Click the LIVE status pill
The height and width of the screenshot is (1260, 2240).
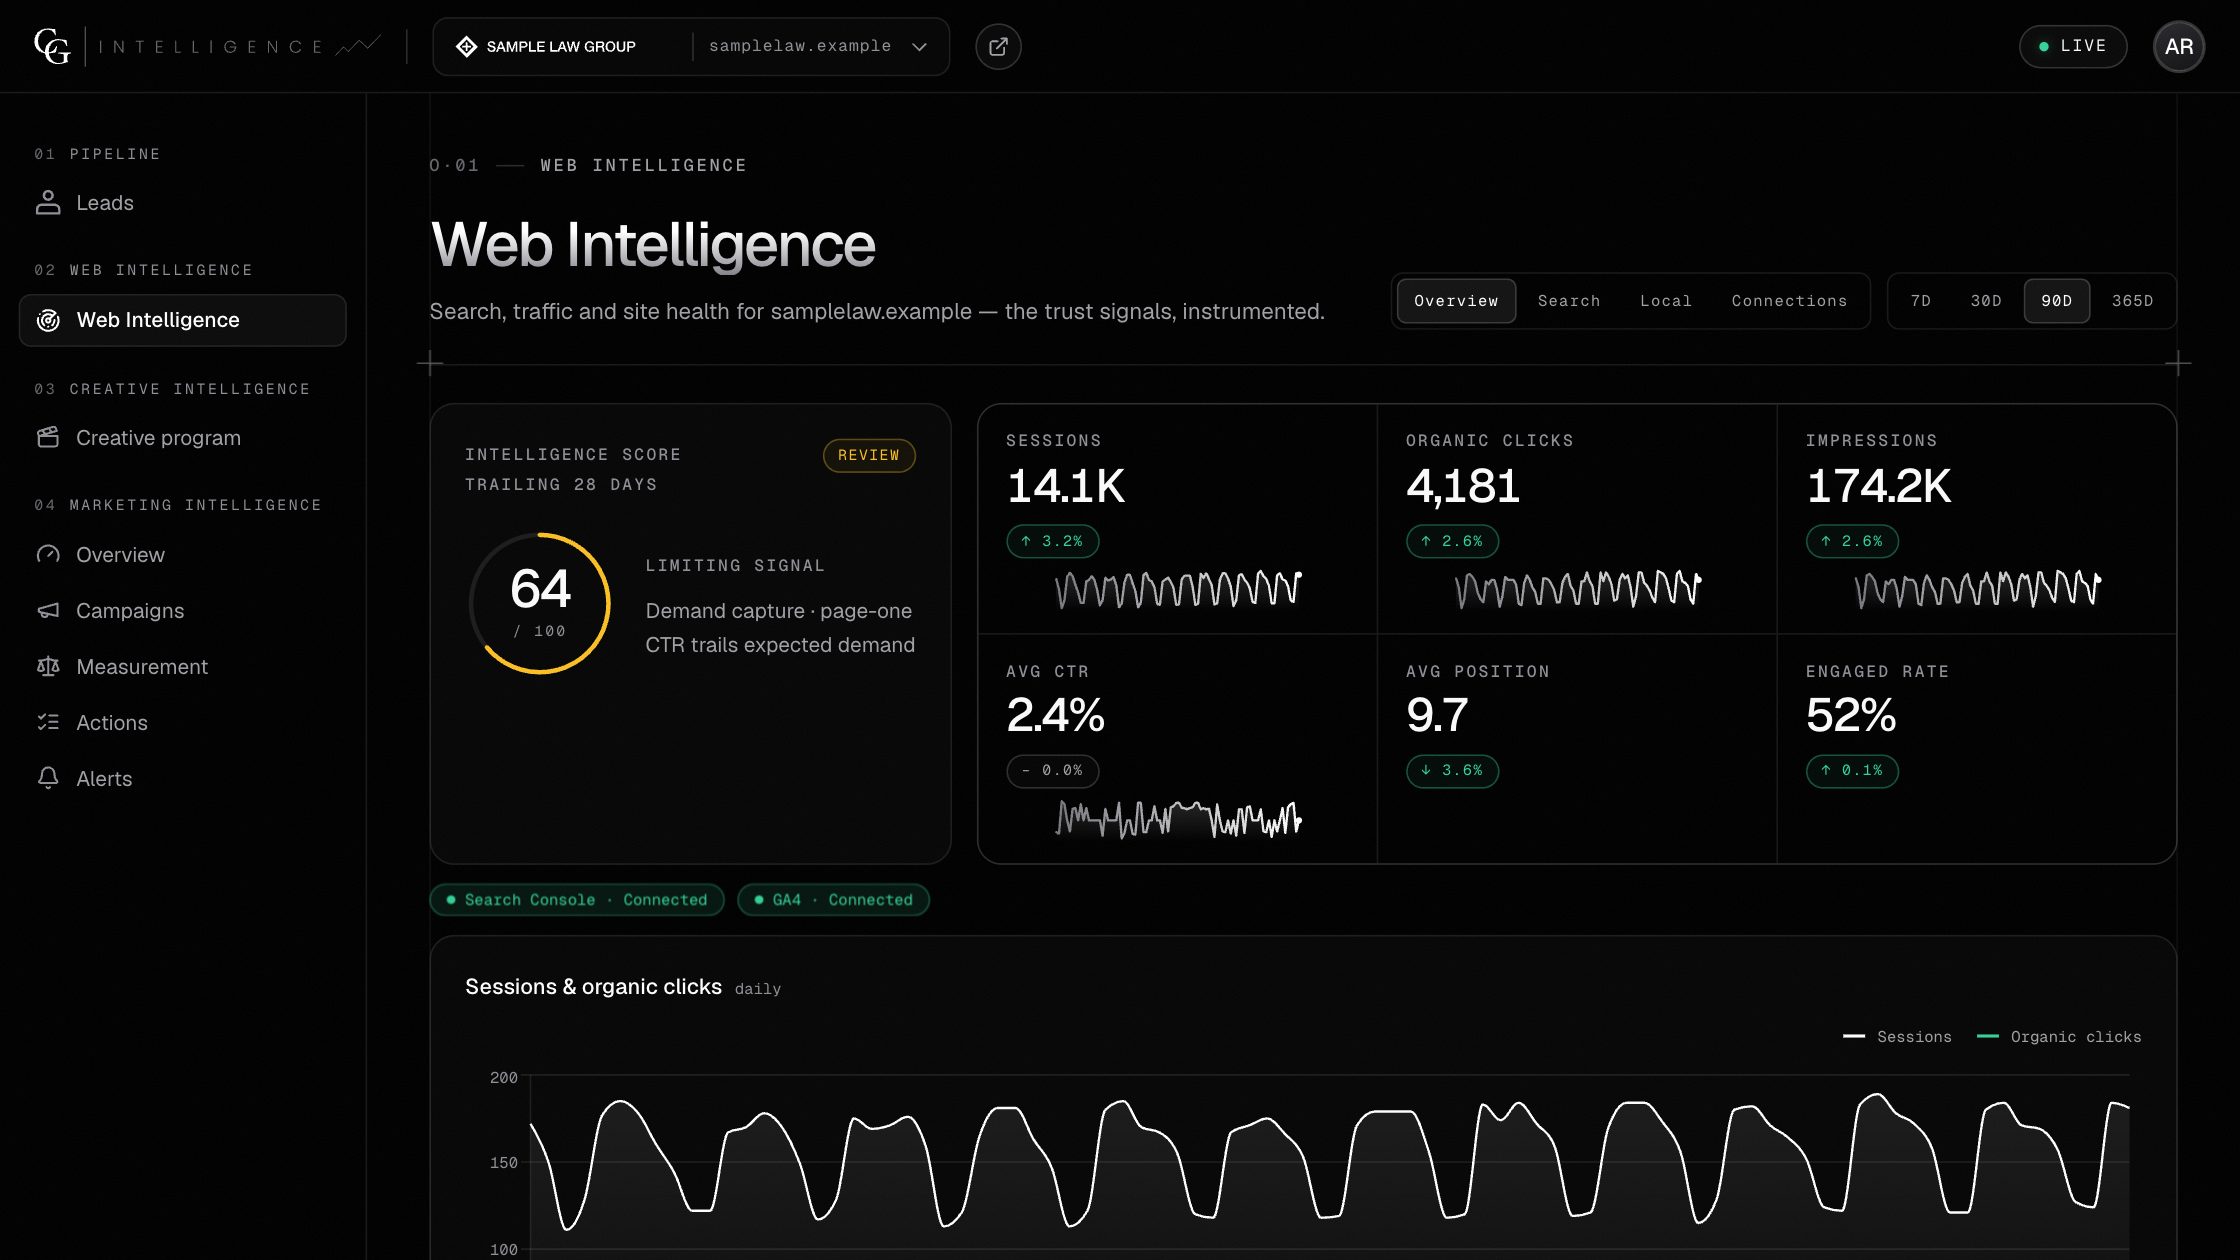(2073, 46)
